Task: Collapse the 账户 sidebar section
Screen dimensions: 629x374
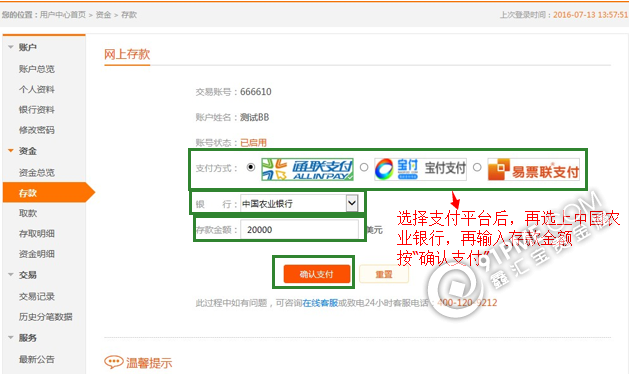Action: [11, 47]
